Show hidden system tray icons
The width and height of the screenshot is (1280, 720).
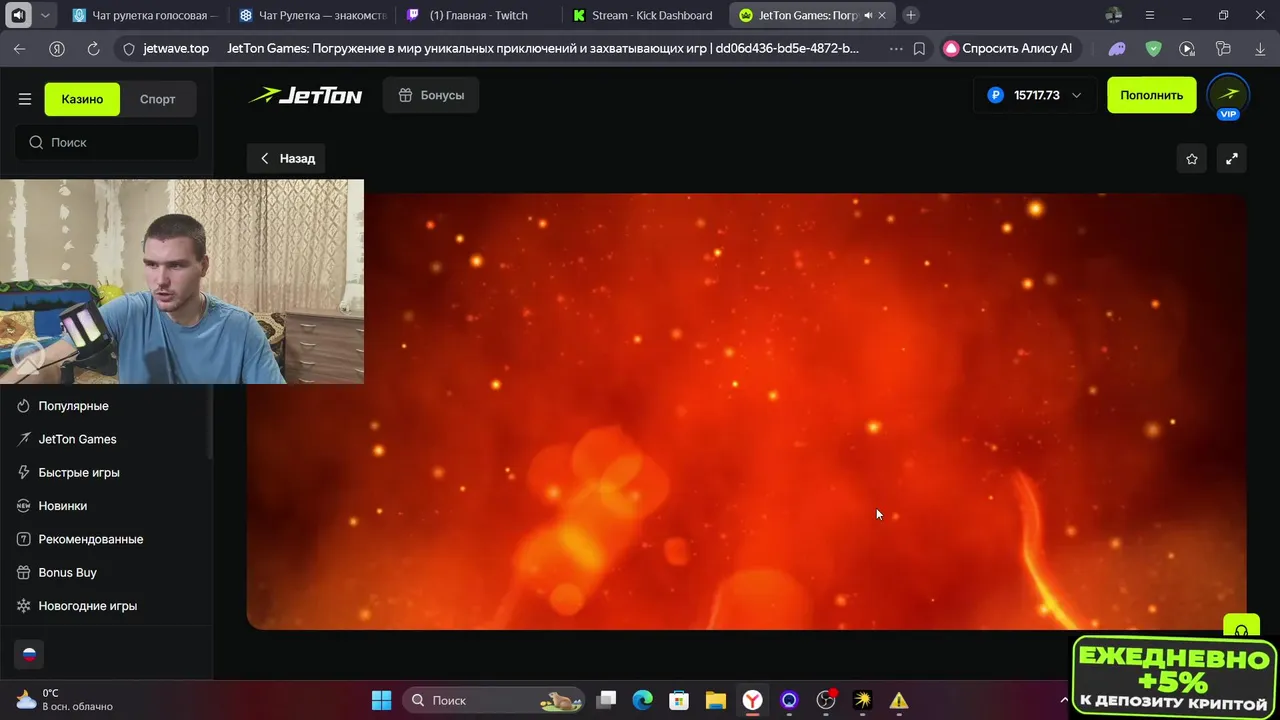(x=1063, y=700)
